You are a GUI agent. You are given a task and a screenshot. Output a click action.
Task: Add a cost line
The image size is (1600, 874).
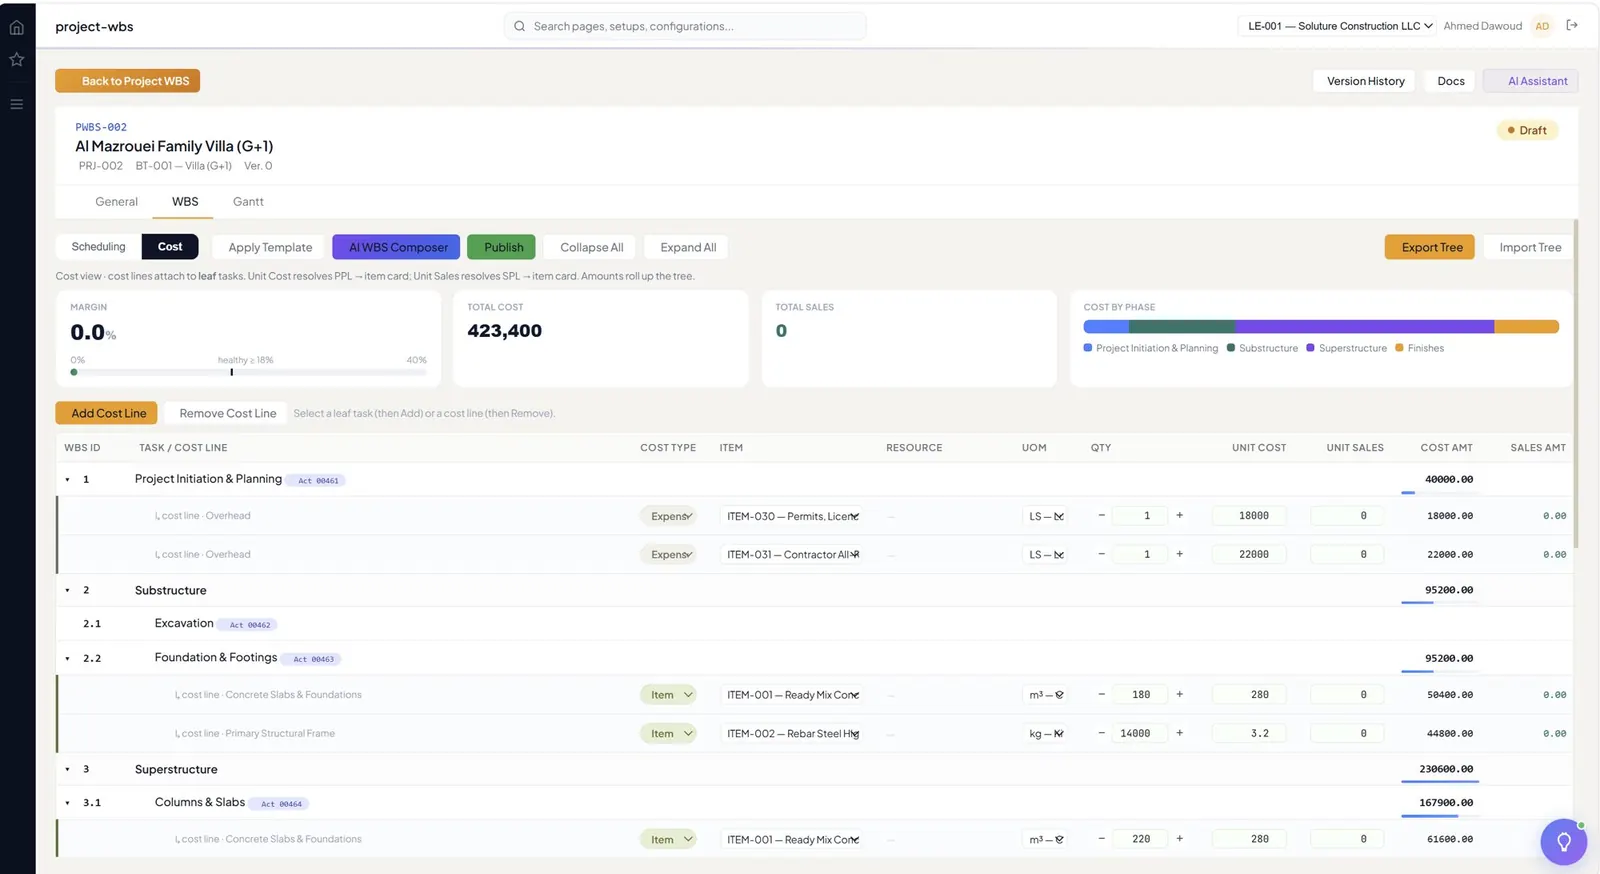tap(108, 413)
